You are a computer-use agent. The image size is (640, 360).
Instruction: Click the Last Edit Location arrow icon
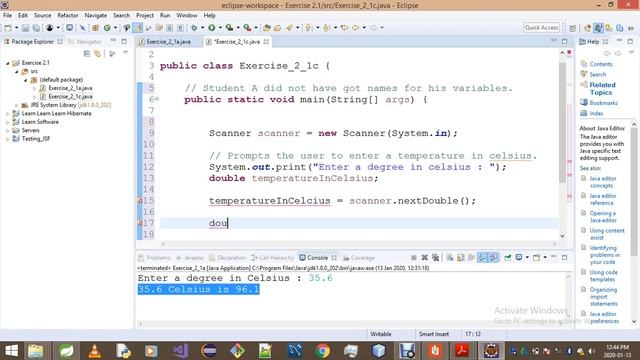point(344,28)
